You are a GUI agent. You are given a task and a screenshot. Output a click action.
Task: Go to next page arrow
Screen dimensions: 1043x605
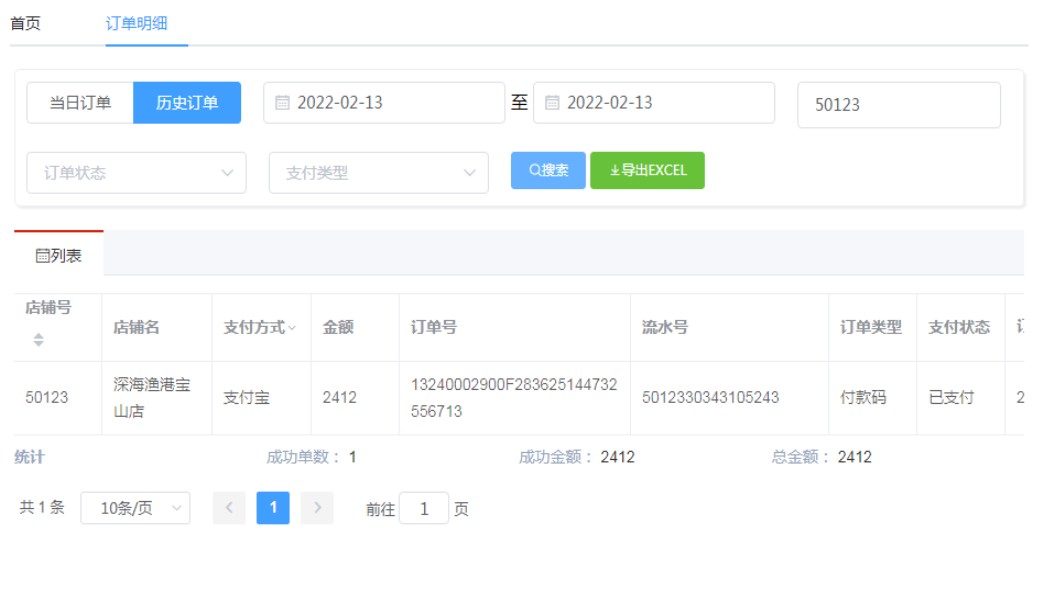(317, 508)
